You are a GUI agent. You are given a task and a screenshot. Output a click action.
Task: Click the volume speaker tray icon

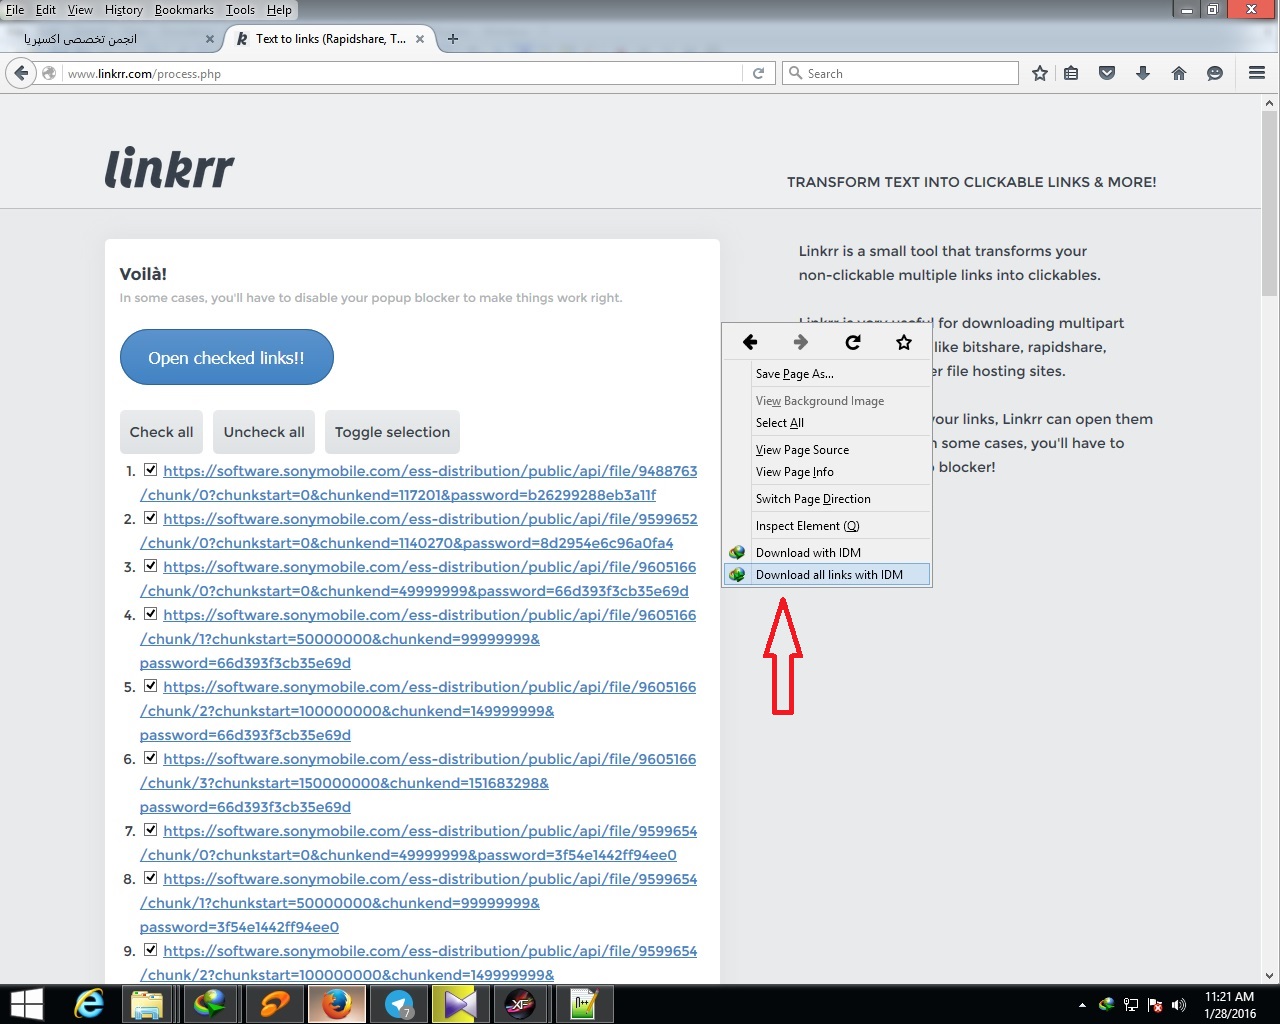pyautogui.click(x=1179, y=1004)
